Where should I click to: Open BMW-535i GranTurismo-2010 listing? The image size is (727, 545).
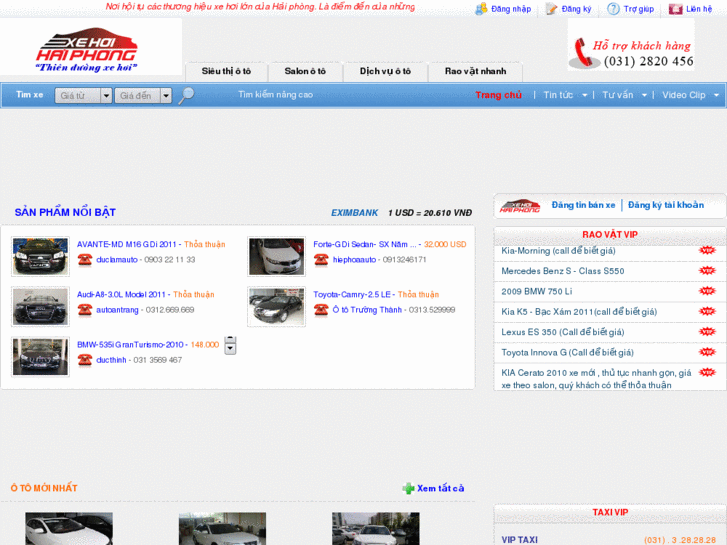tap(130, 345)
